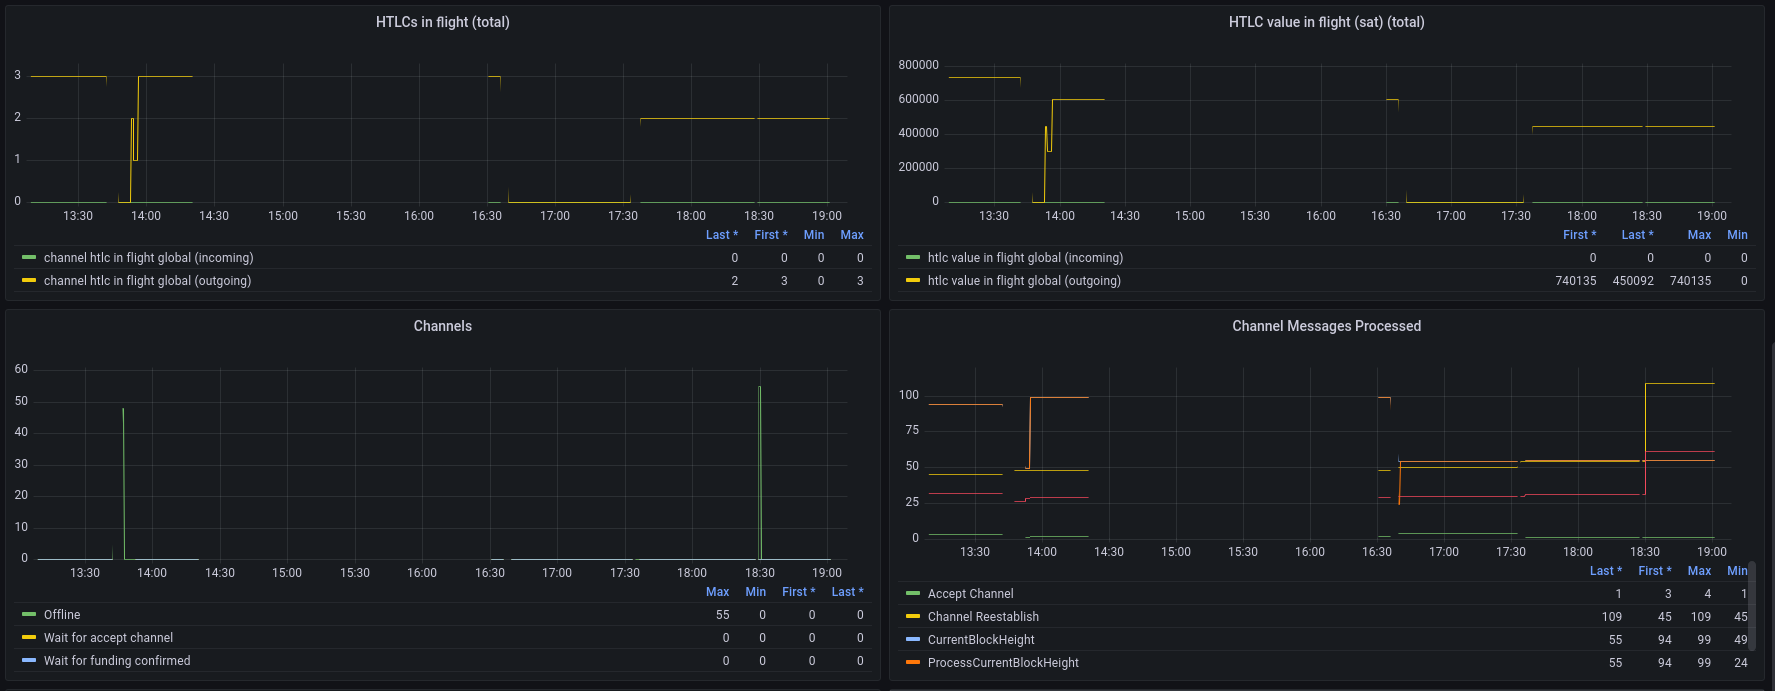Image resolution: width=1775 pixels, height=691 pixels.
Task: Click green swatch next to Offline
Action: (29, 615)
